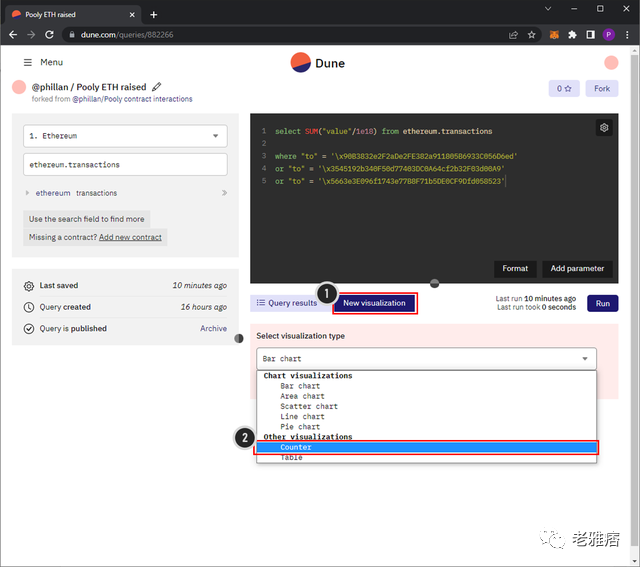Open the MetaMask fox extension icon
Screen dimensions: 640x567
(x=553, y=34)
